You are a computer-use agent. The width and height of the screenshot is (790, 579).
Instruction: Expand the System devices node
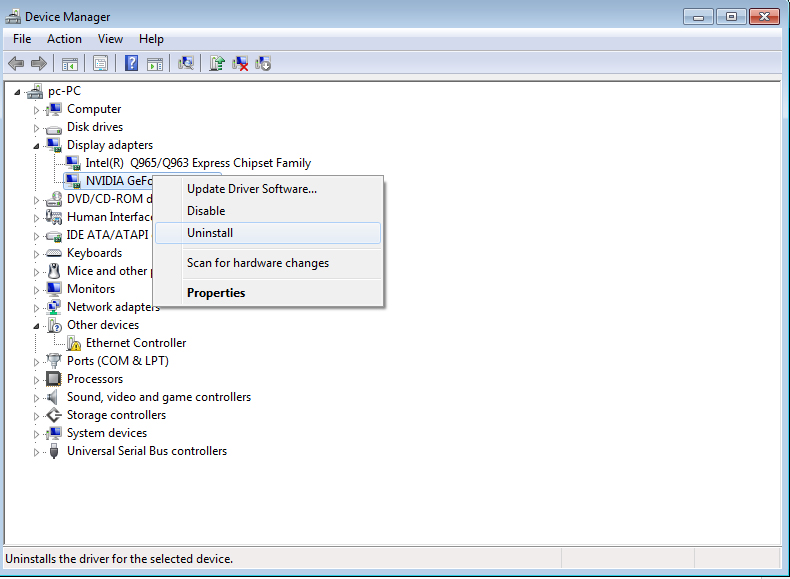36,434
